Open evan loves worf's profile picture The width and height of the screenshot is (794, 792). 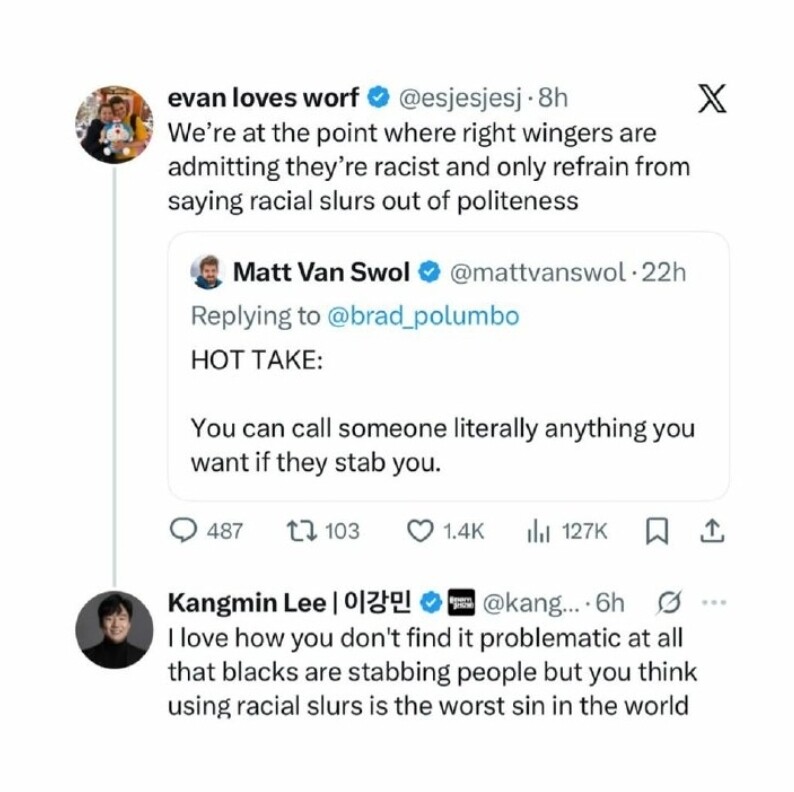(113, 122)
